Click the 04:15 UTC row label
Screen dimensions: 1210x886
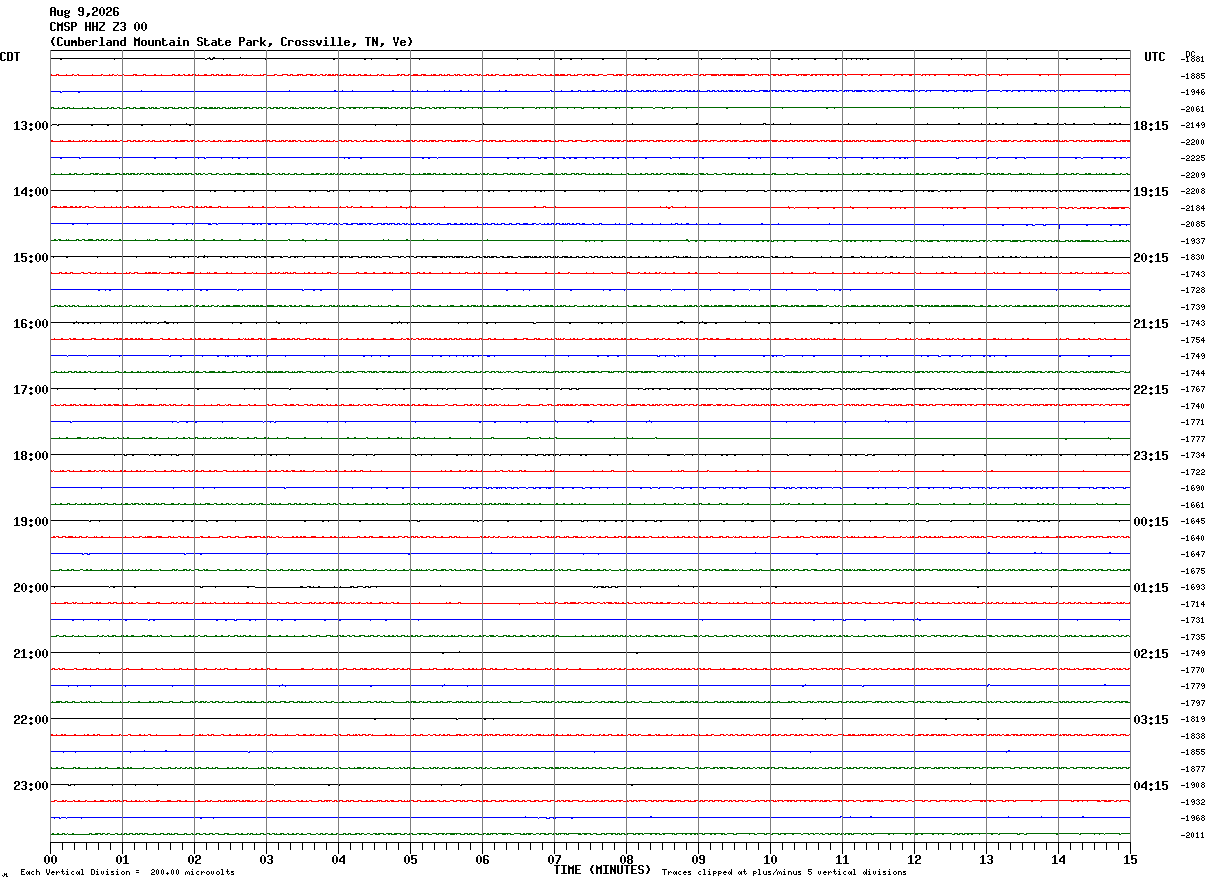[x=1150, y=785]
